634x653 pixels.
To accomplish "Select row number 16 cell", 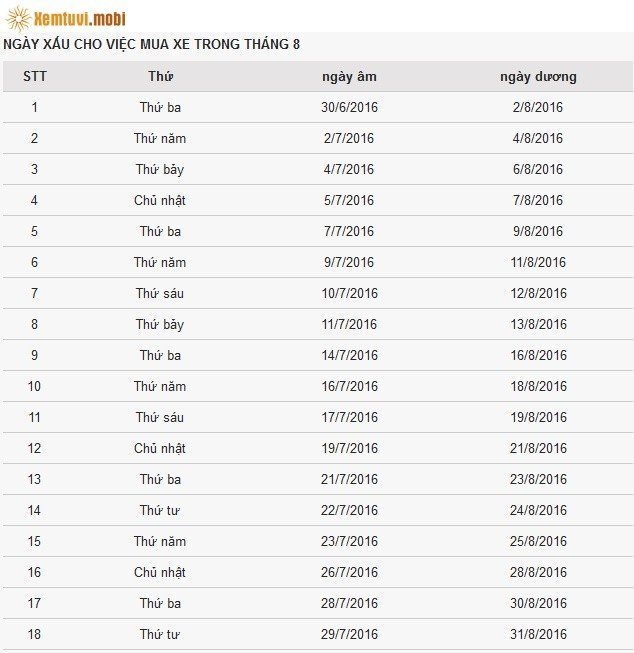I will tap(35, 572).
